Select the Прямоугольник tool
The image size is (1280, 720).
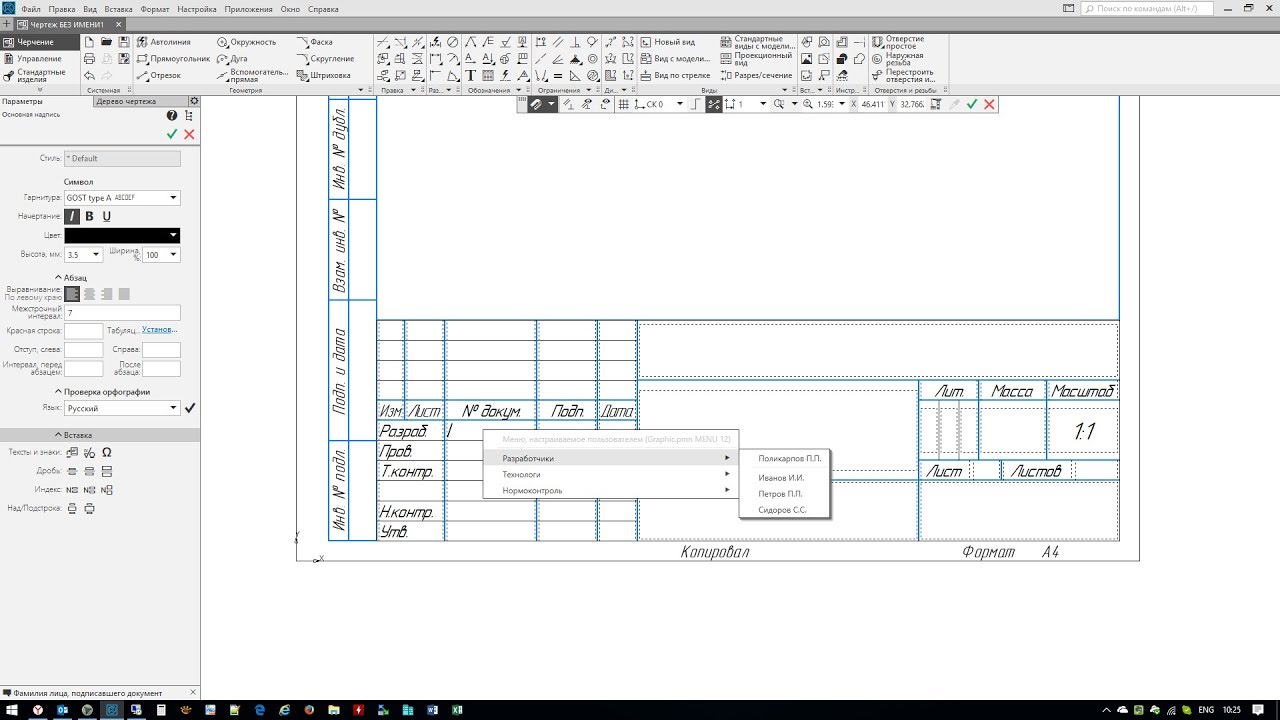[x=174, y=58]
